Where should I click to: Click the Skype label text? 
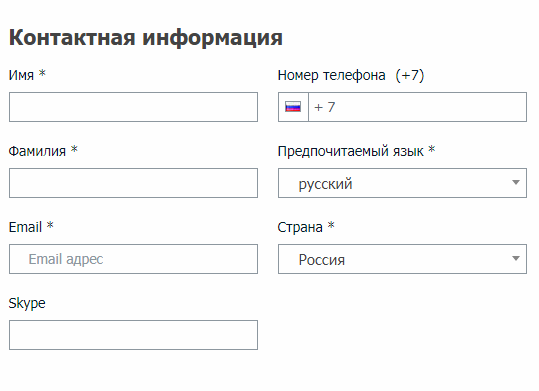click(x=27, y=303)
